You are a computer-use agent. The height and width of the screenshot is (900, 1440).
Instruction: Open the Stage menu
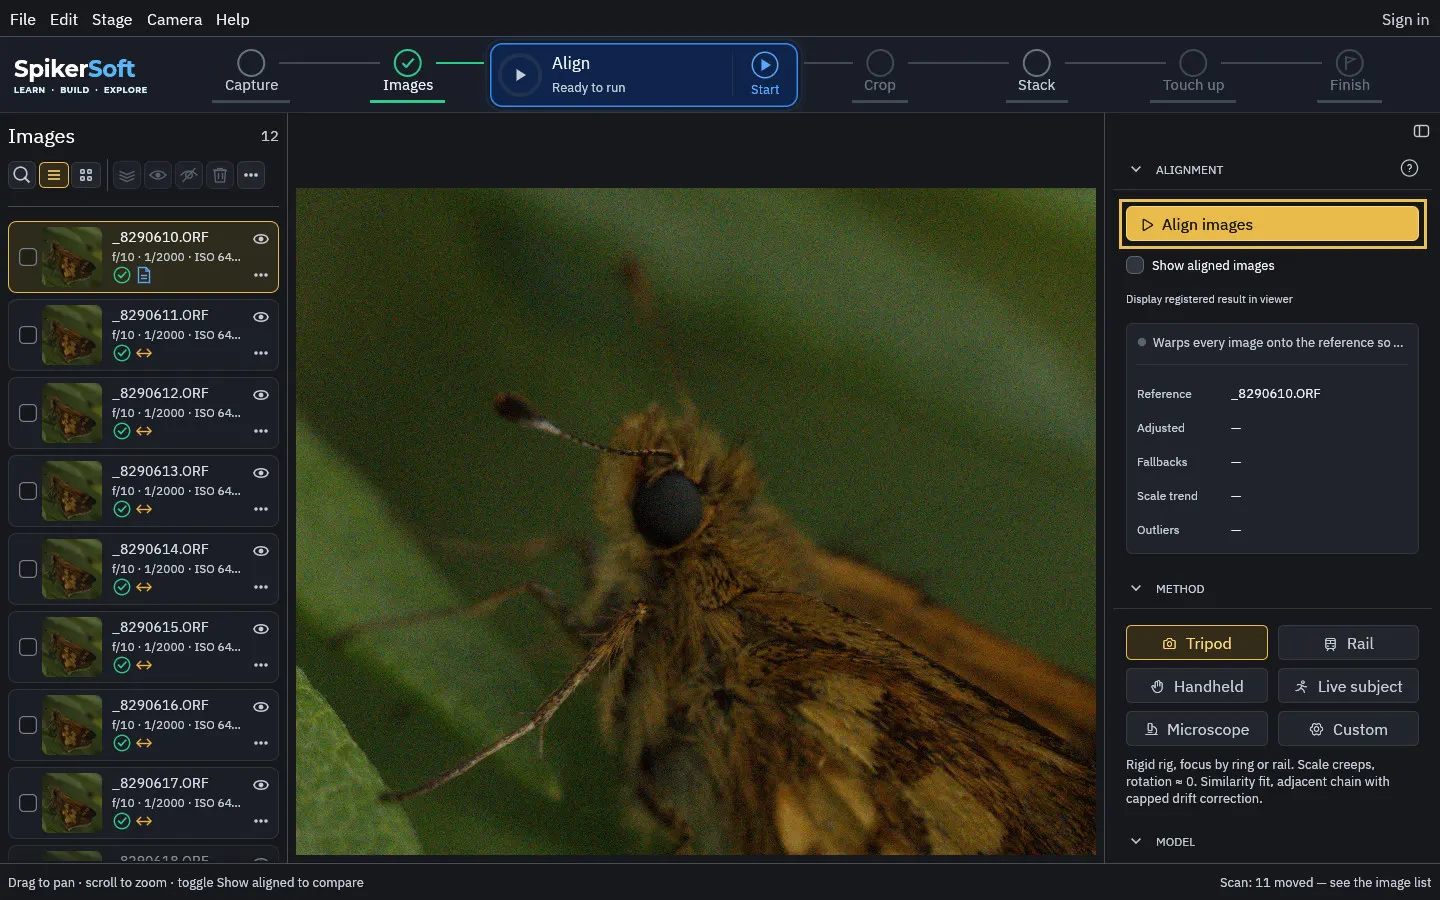pos(112,19)
